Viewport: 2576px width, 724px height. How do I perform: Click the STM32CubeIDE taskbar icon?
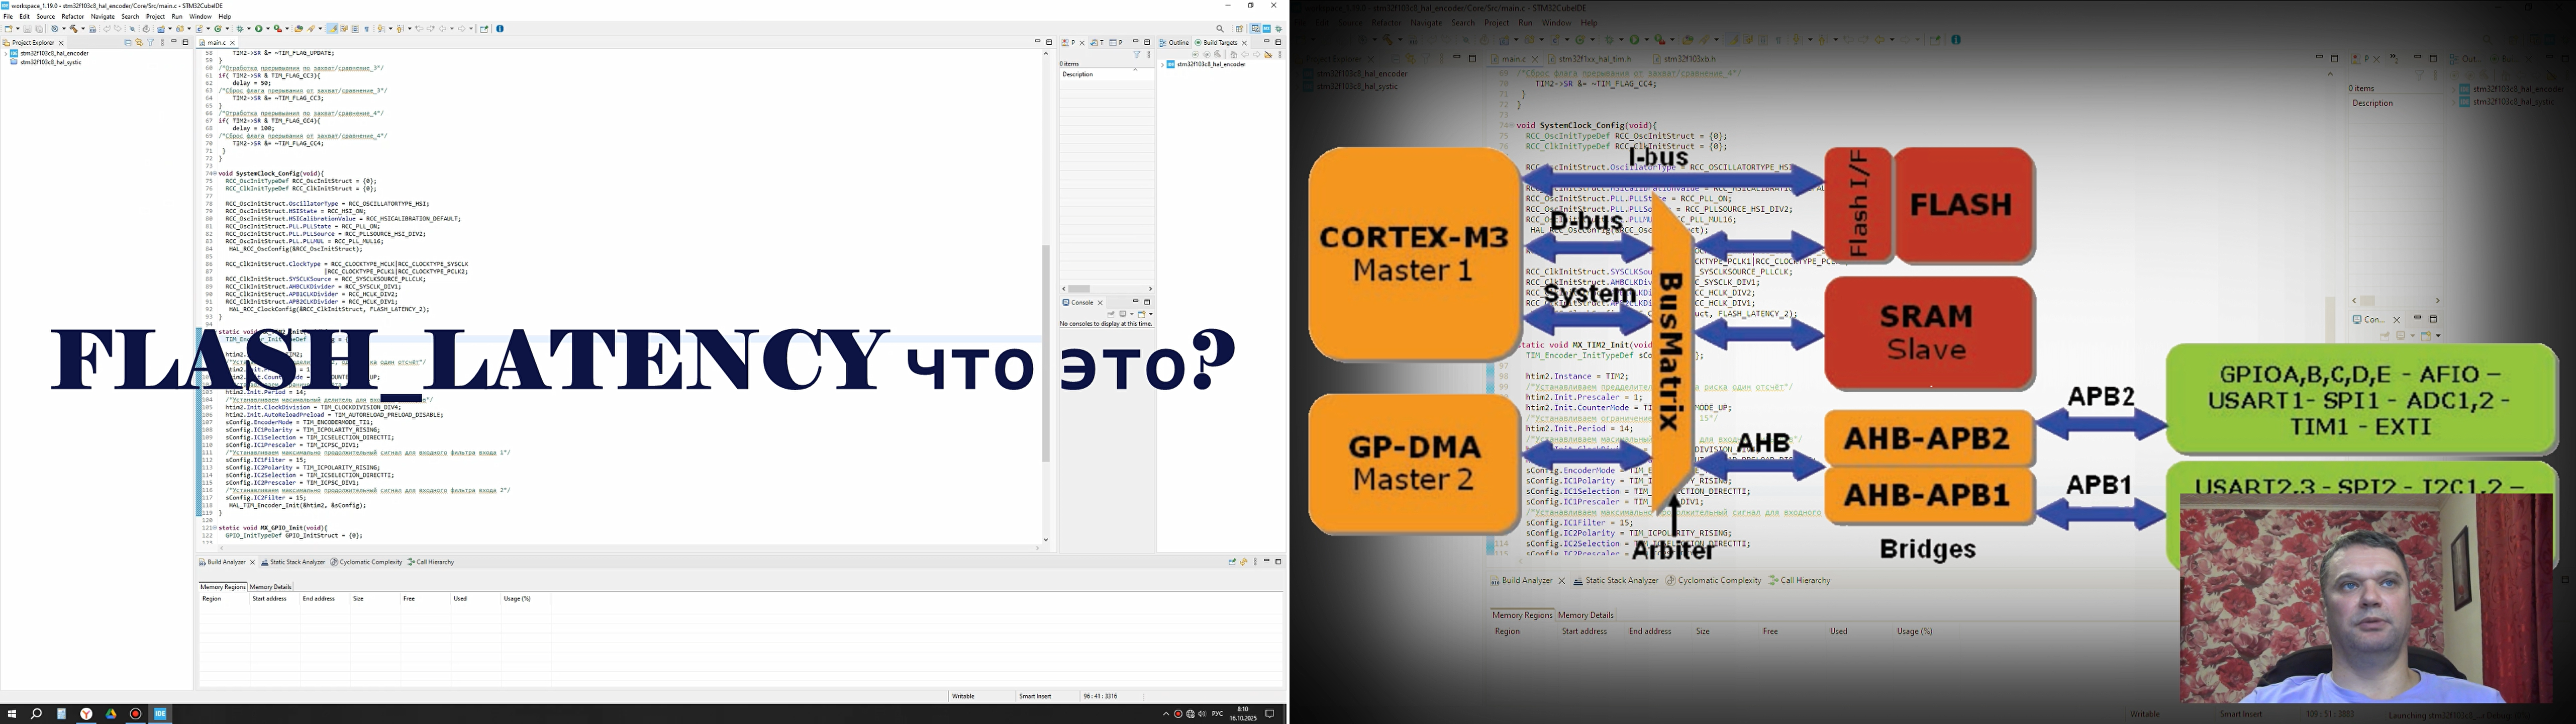[160, 714]
